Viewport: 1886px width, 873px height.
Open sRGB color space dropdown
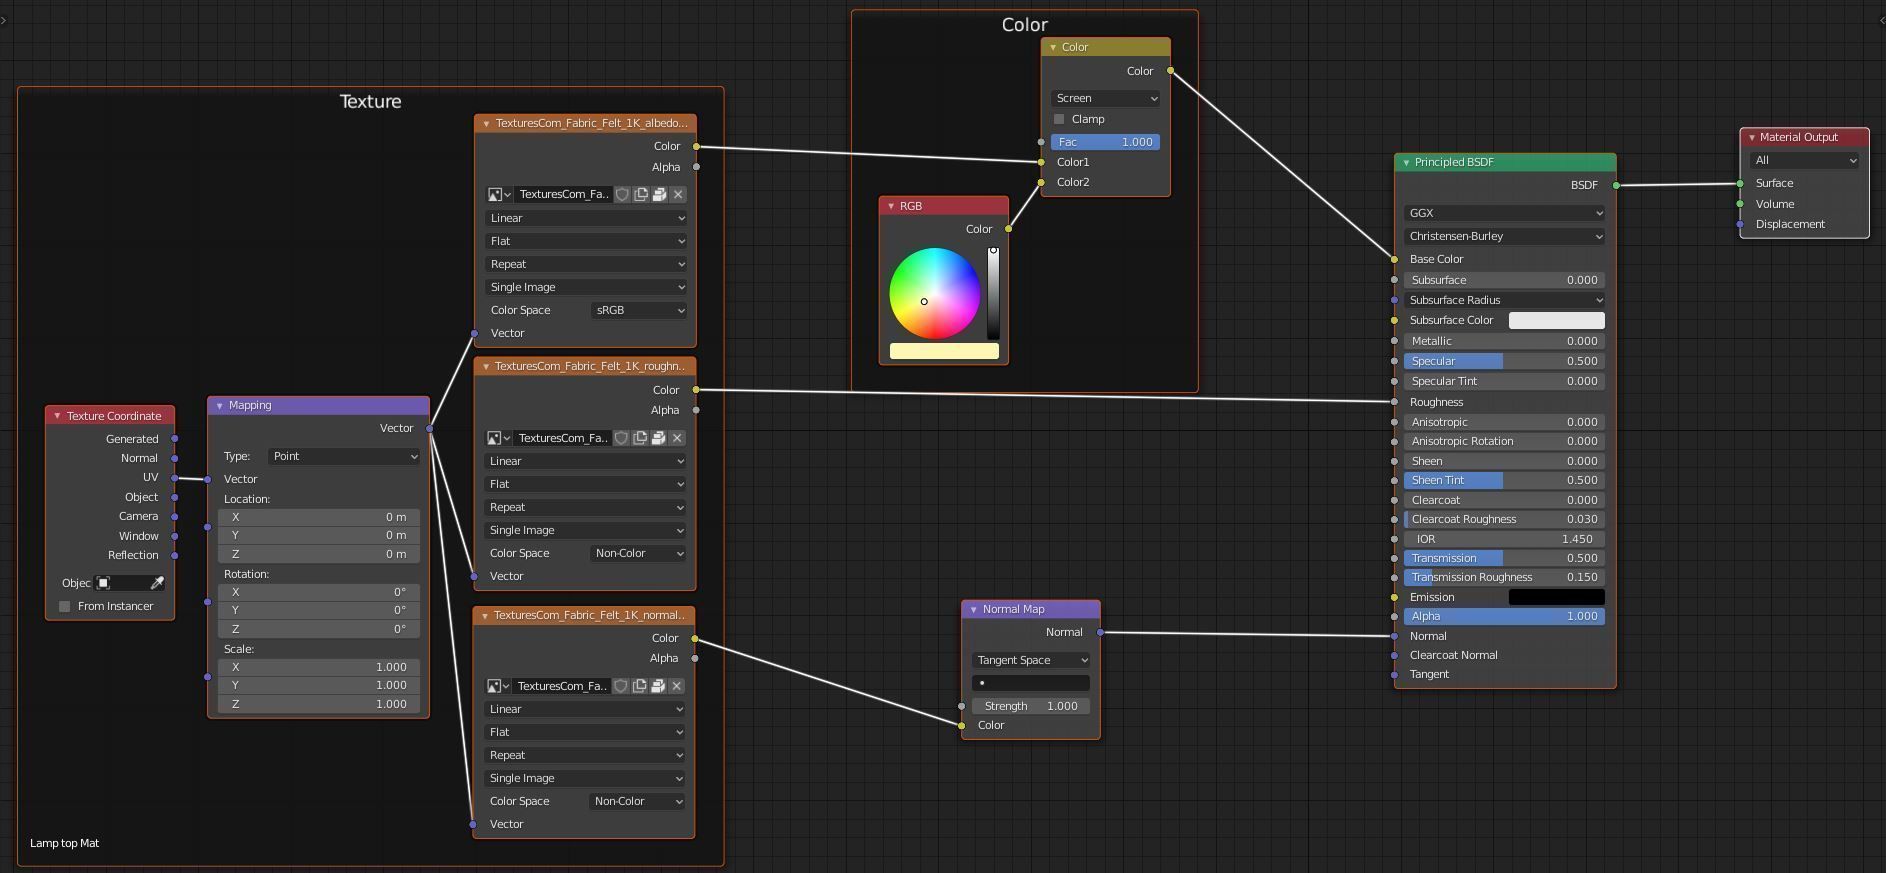click(639, 310)
